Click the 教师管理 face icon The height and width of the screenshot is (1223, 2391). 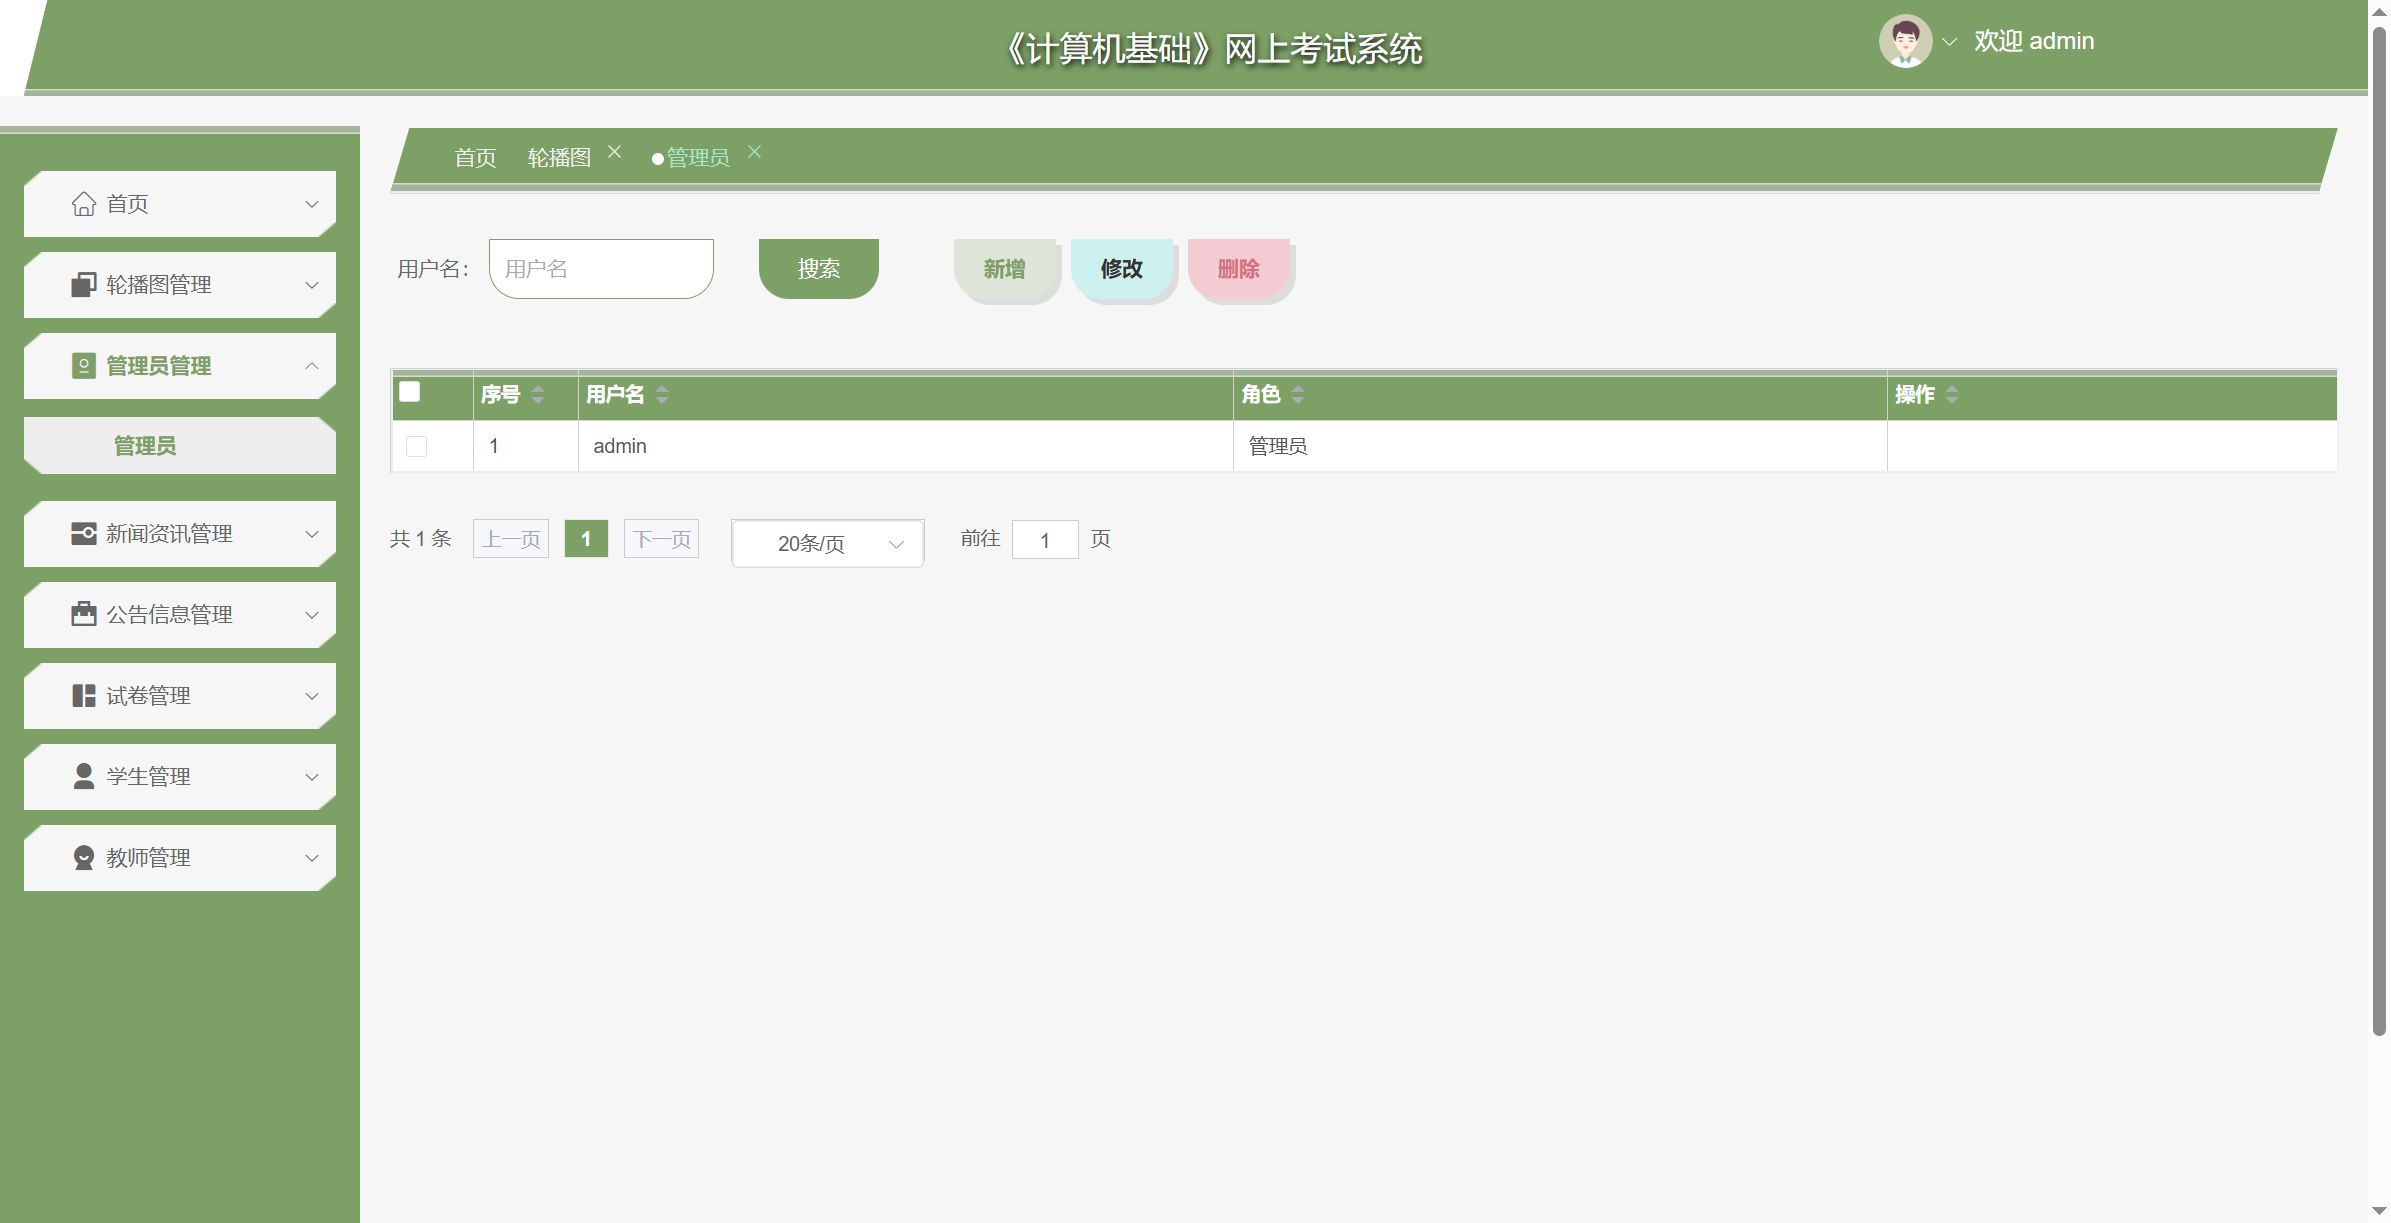[84, 858]
